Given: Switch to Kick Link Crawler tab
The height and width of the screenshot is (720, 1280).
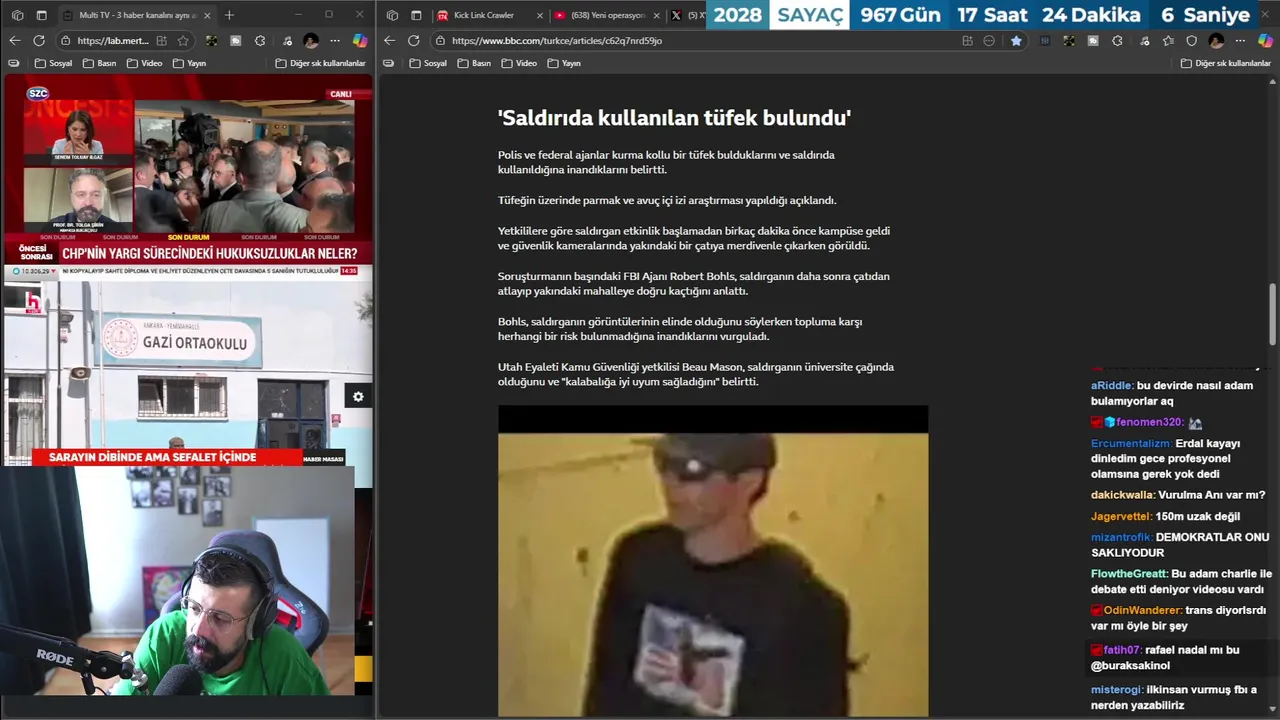Looking at the screenshot, I should [x=490, y=15].
